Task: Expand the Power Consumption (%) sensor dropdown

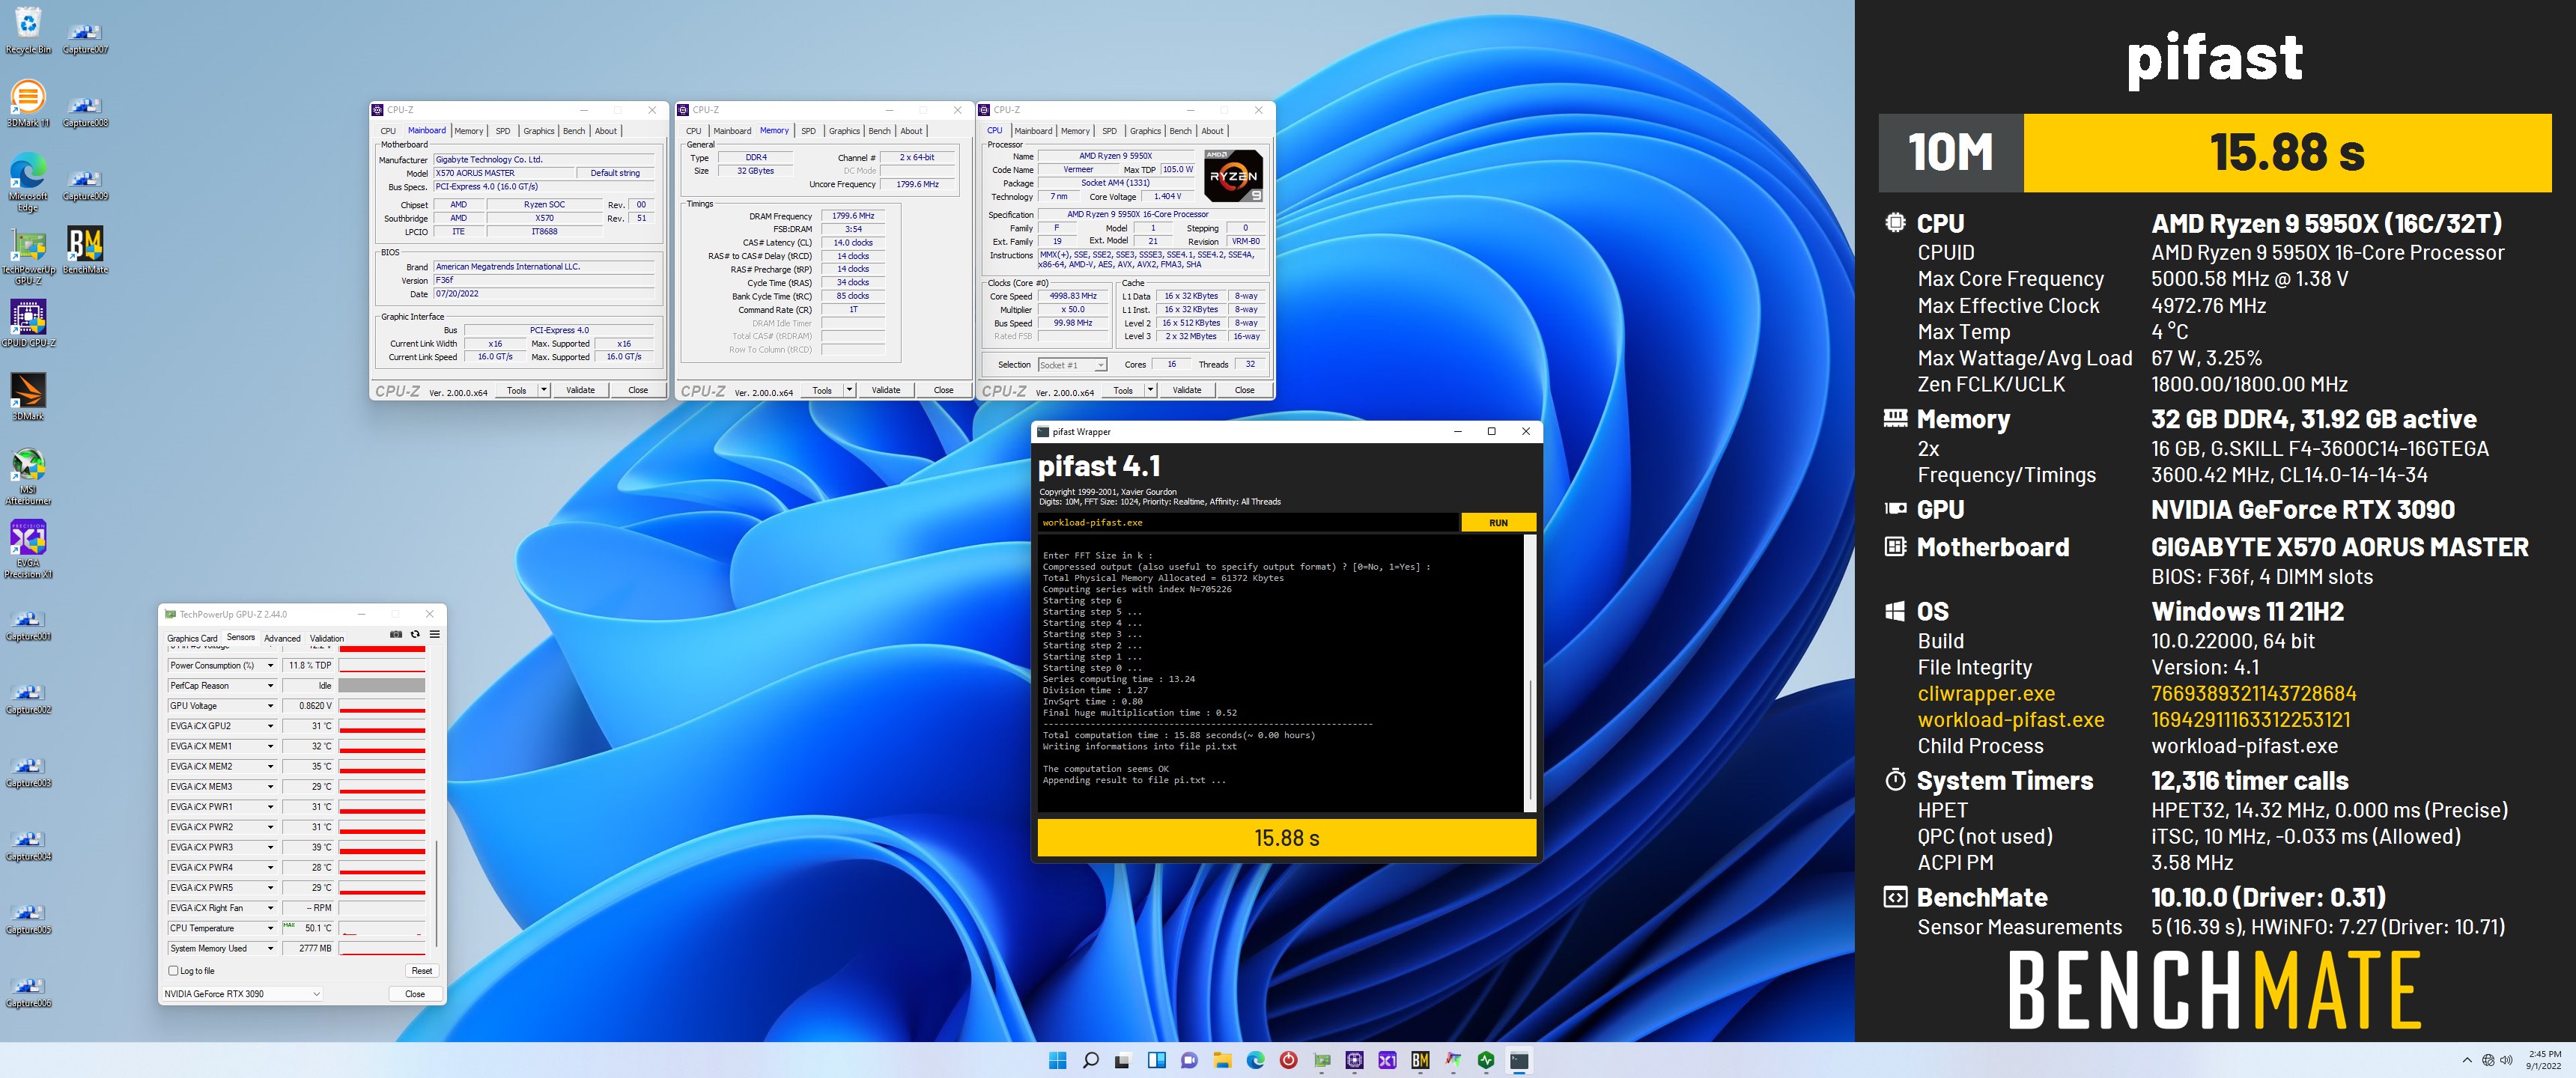Action: [x=270, y=665]
